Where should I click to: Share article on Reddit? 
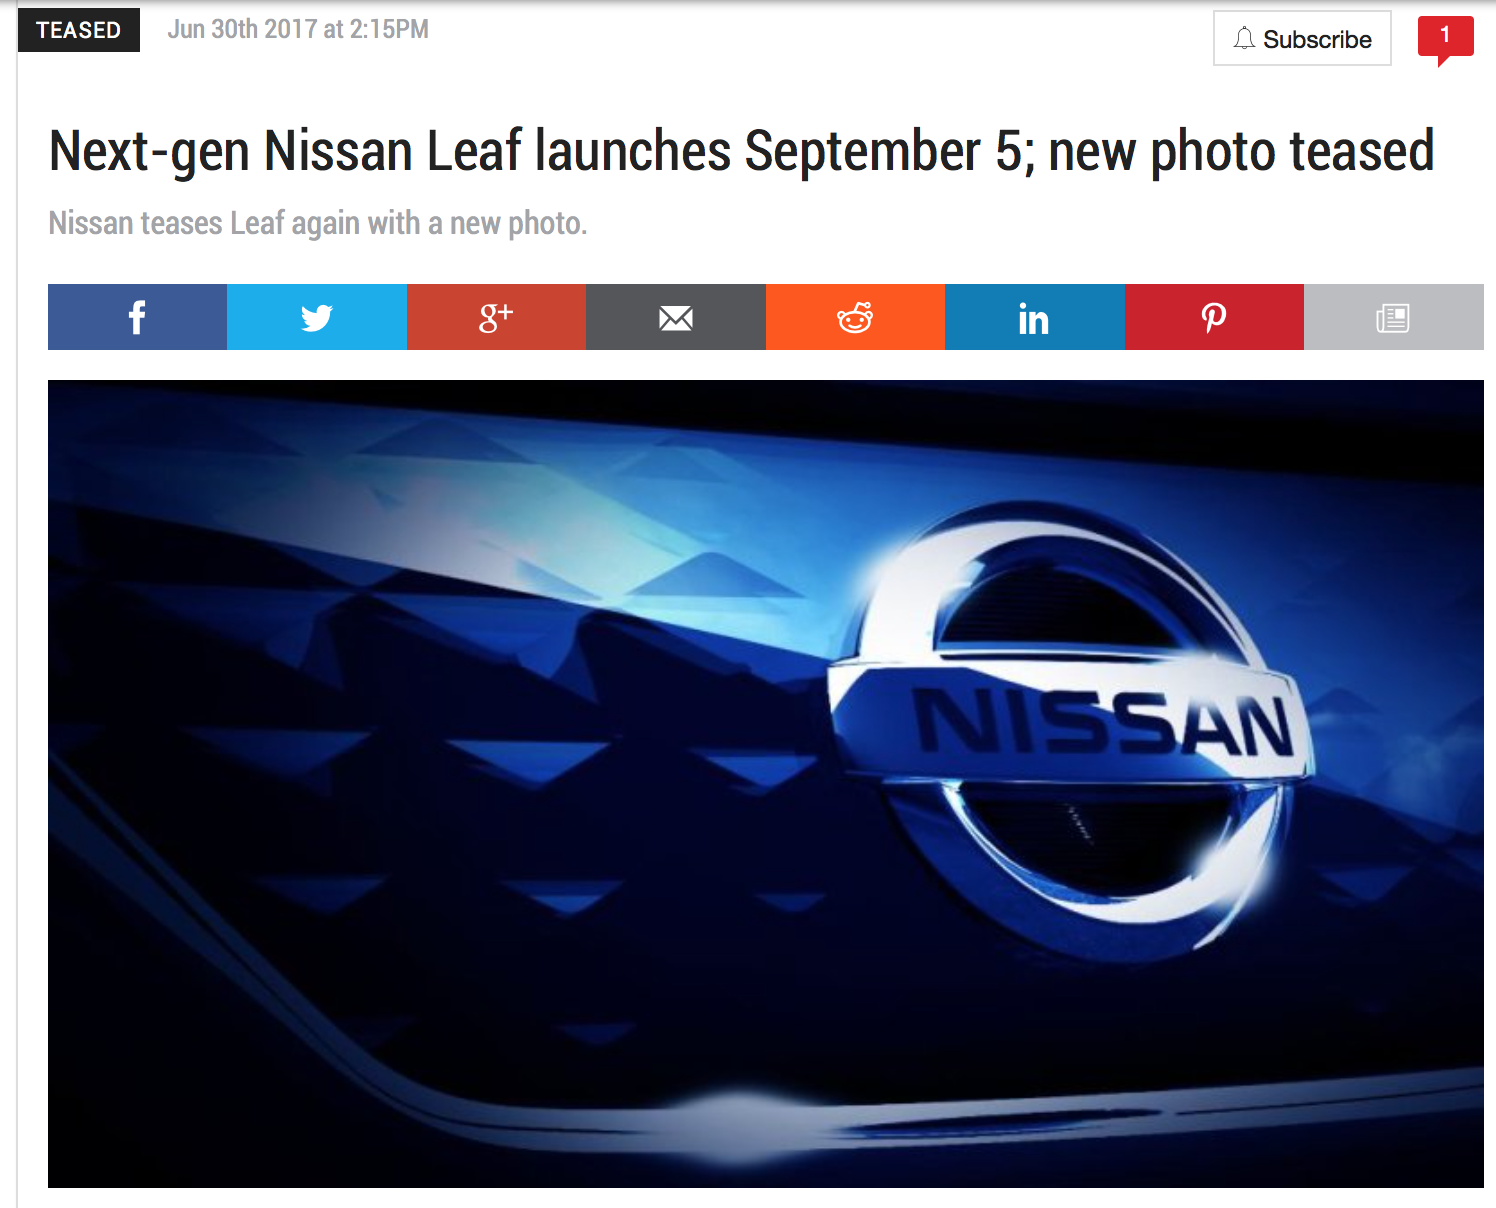pos(855,317)
